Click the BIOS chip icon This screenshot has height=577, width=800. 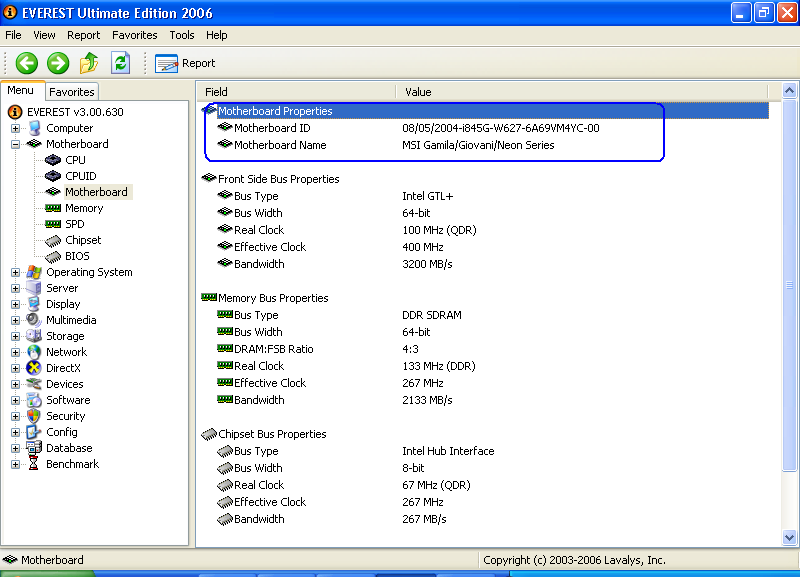click(53, 257)
